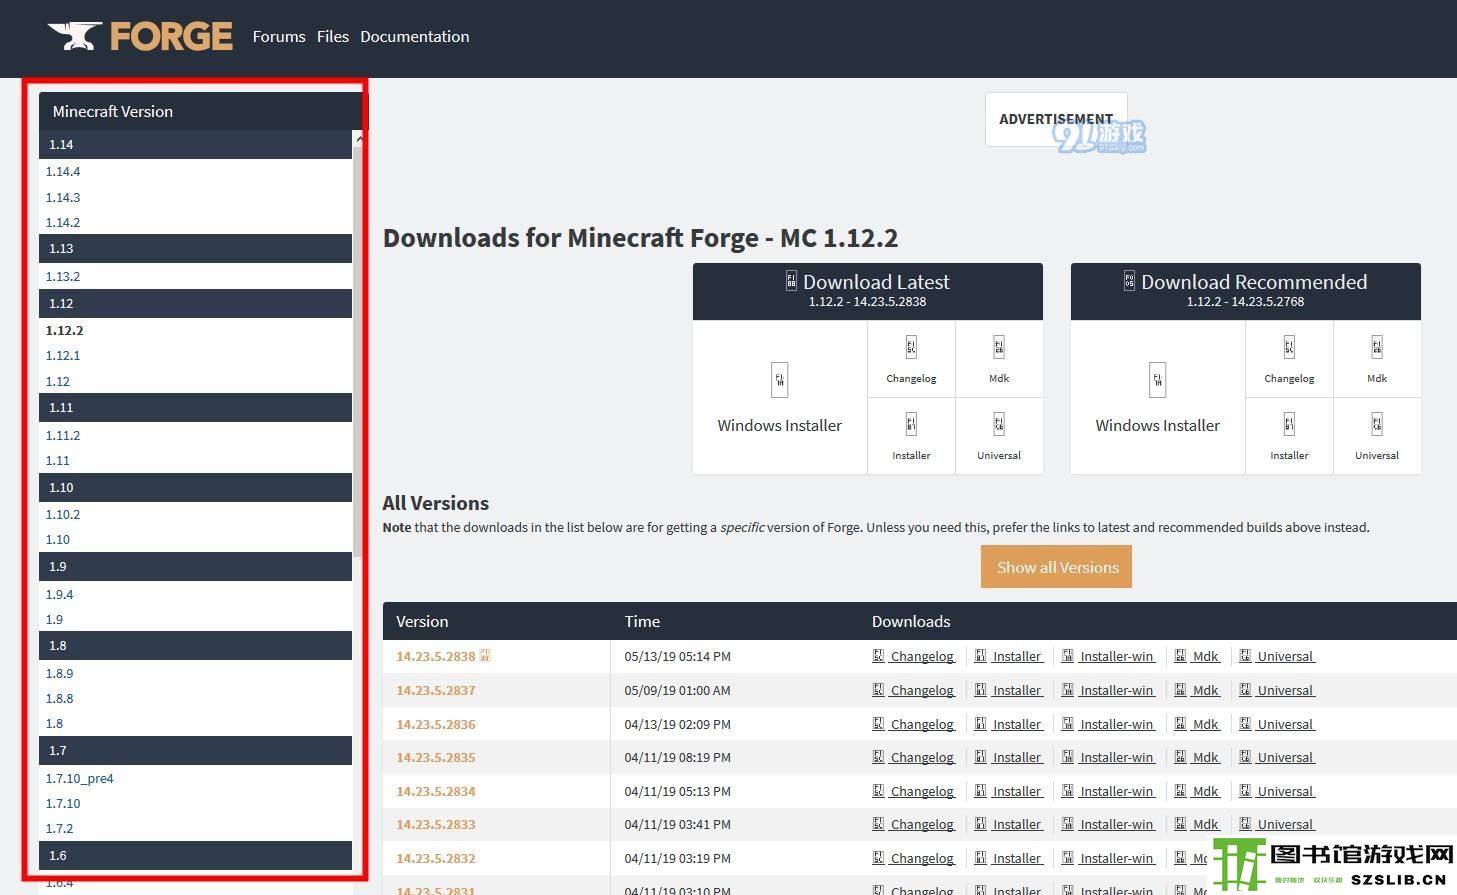Click version number 14.23.5.2836

tap(436, 724)
